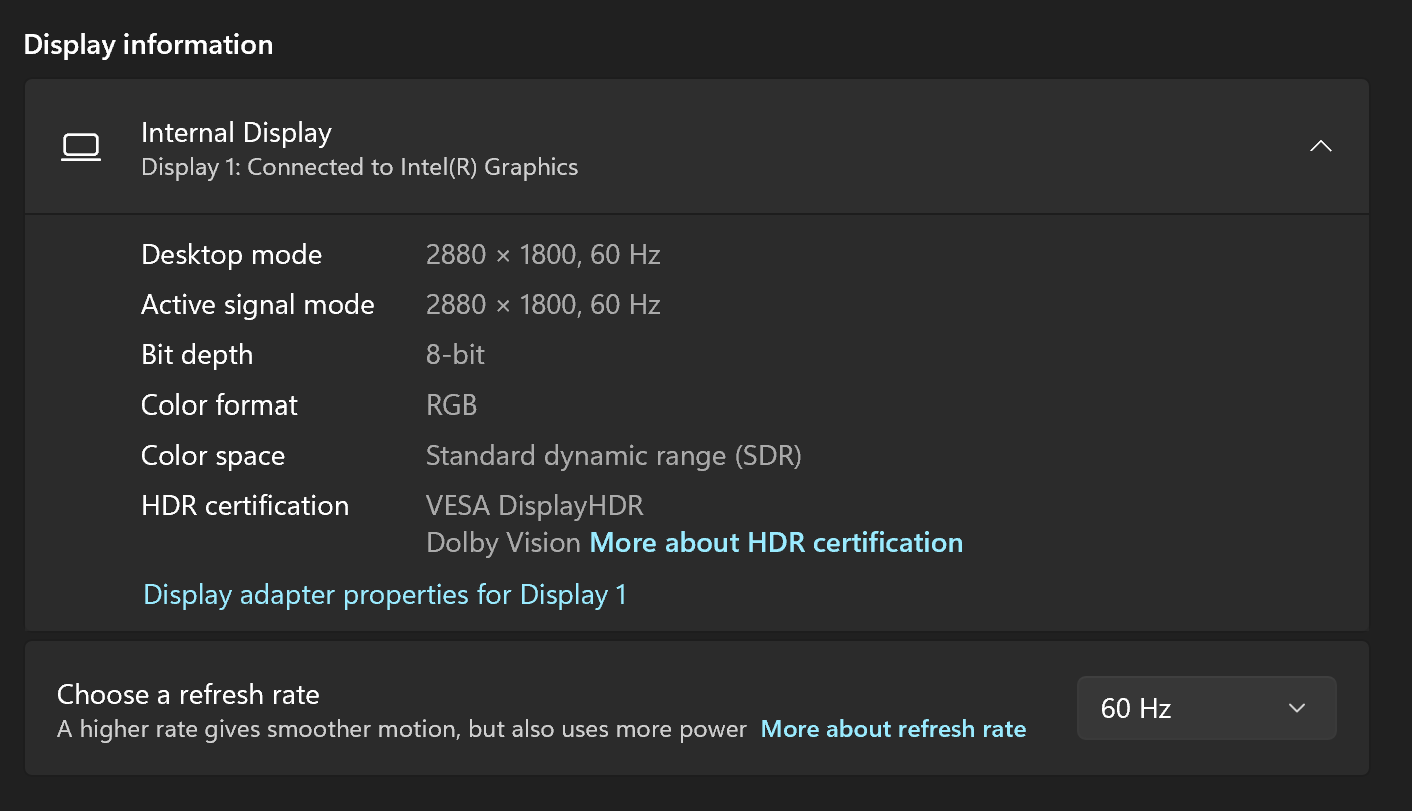Collapse the Internal Display section chevron
The width and height of the screenshot is (1412, 812).
[1320, 147]
